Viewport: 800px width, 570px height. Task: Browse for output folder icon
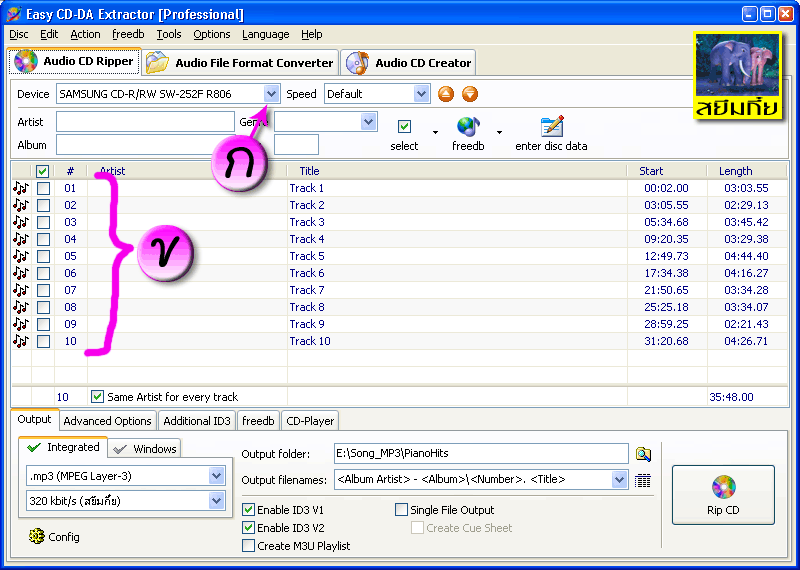(x=643, y=454)
